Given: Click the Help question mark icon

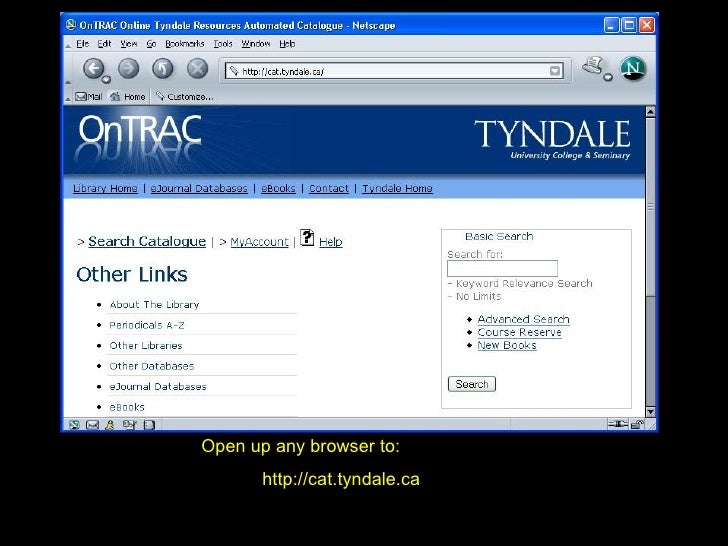Looking at the screenshot, I should pyautogui.click(x=307, y=238).
